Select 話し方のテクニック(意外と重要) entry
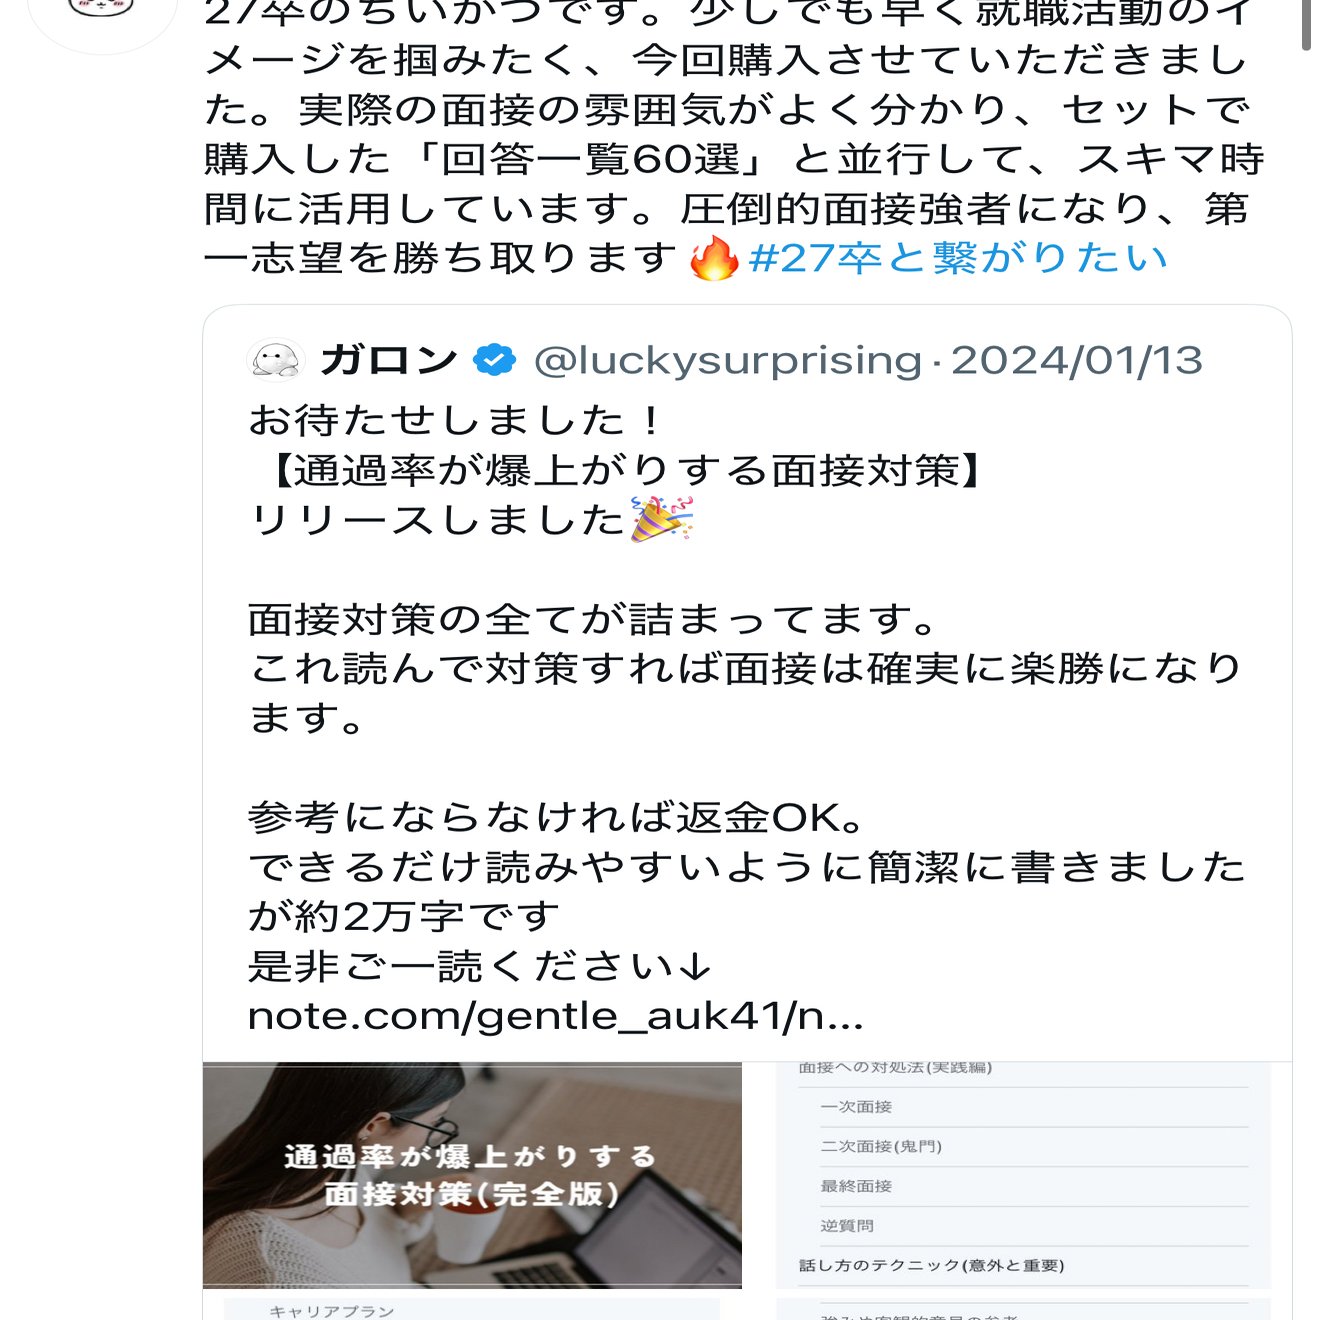 931,1265
